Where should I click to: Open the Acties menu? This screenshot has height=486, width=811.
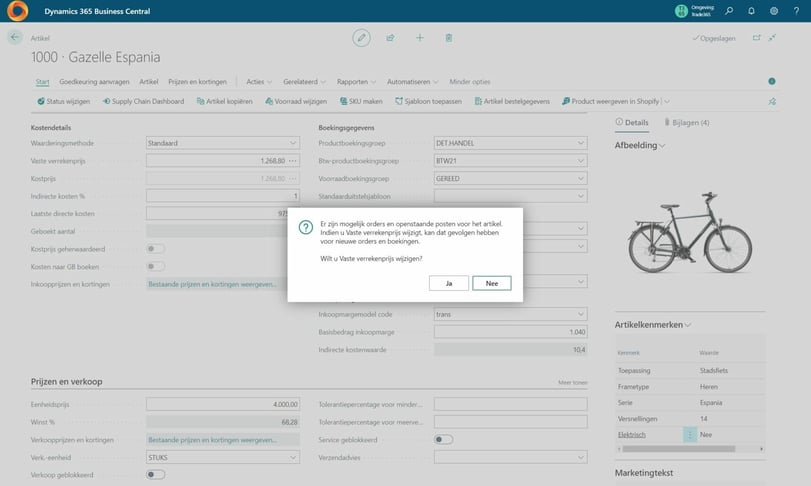(x=259, y=82)
